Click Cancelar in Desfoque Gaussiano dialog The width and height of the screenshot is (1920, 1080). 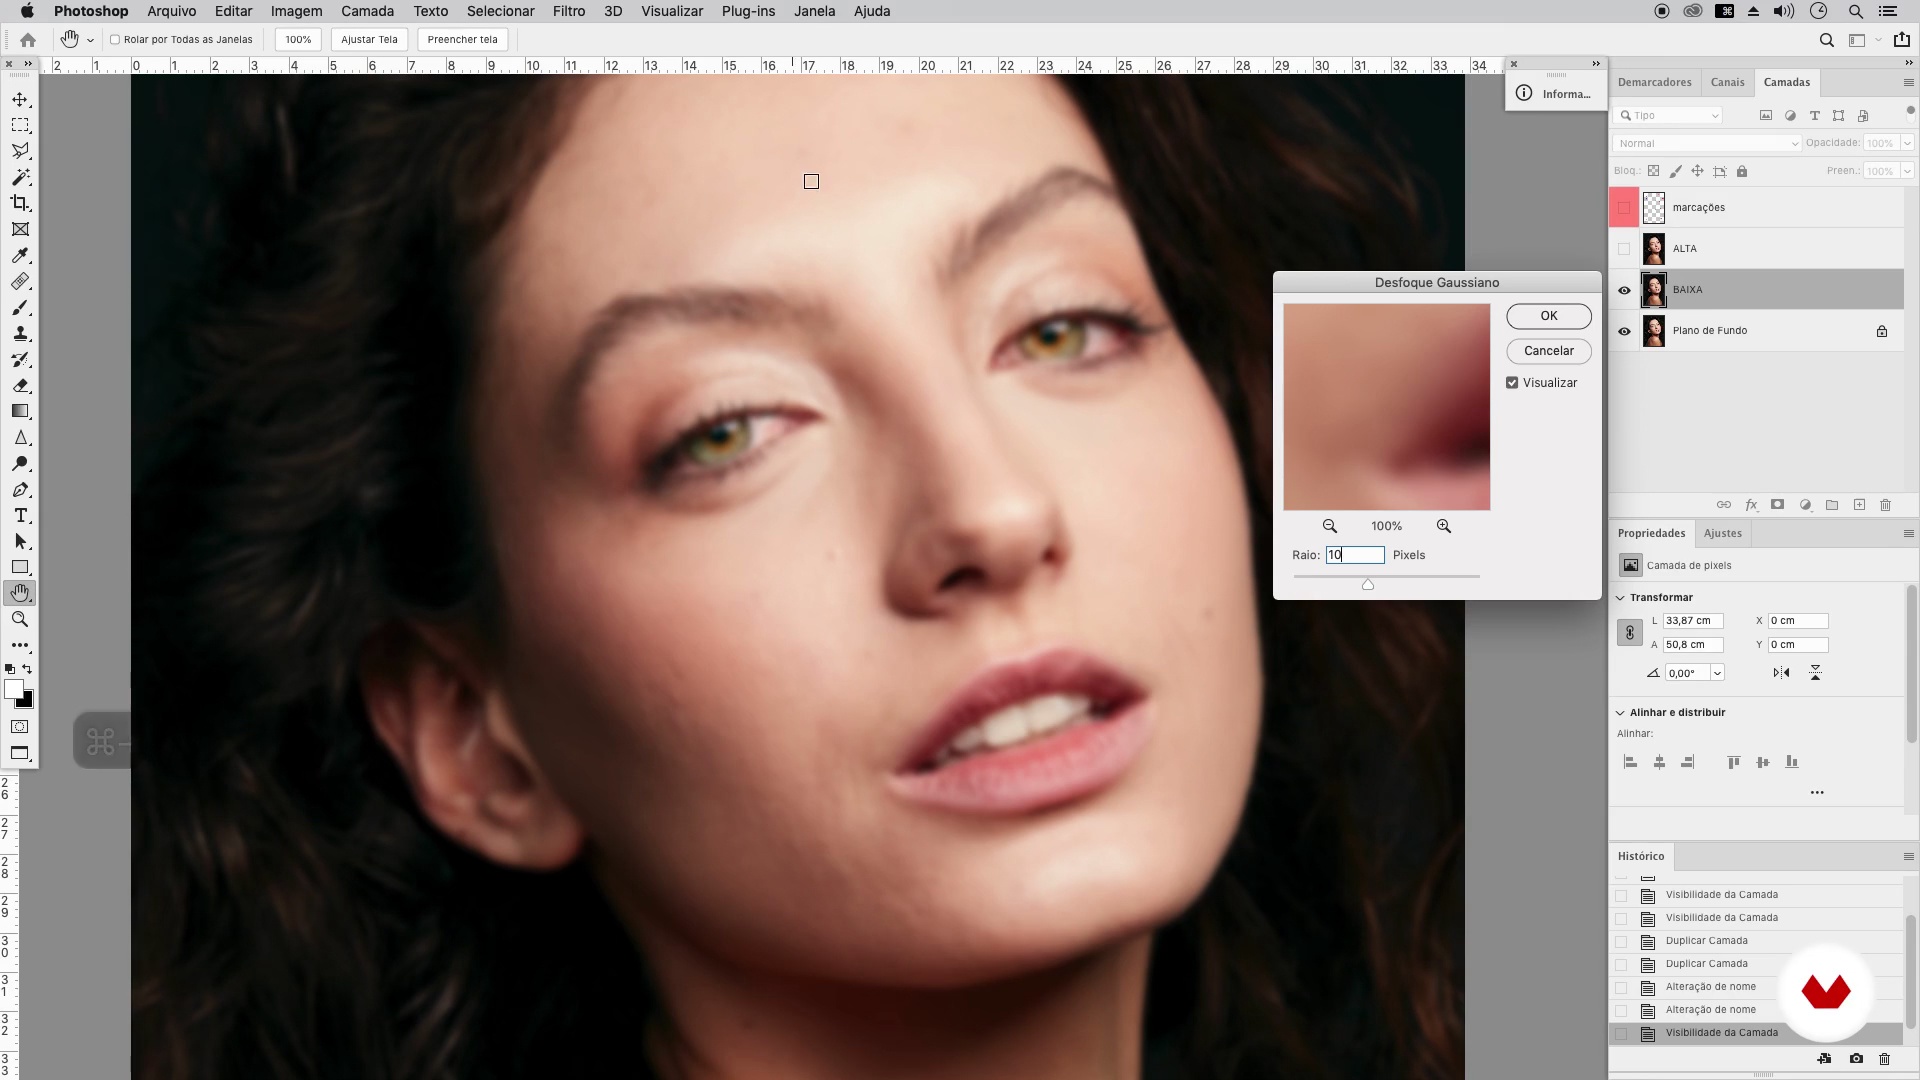pyautogui.click(x=1548, y=351)
